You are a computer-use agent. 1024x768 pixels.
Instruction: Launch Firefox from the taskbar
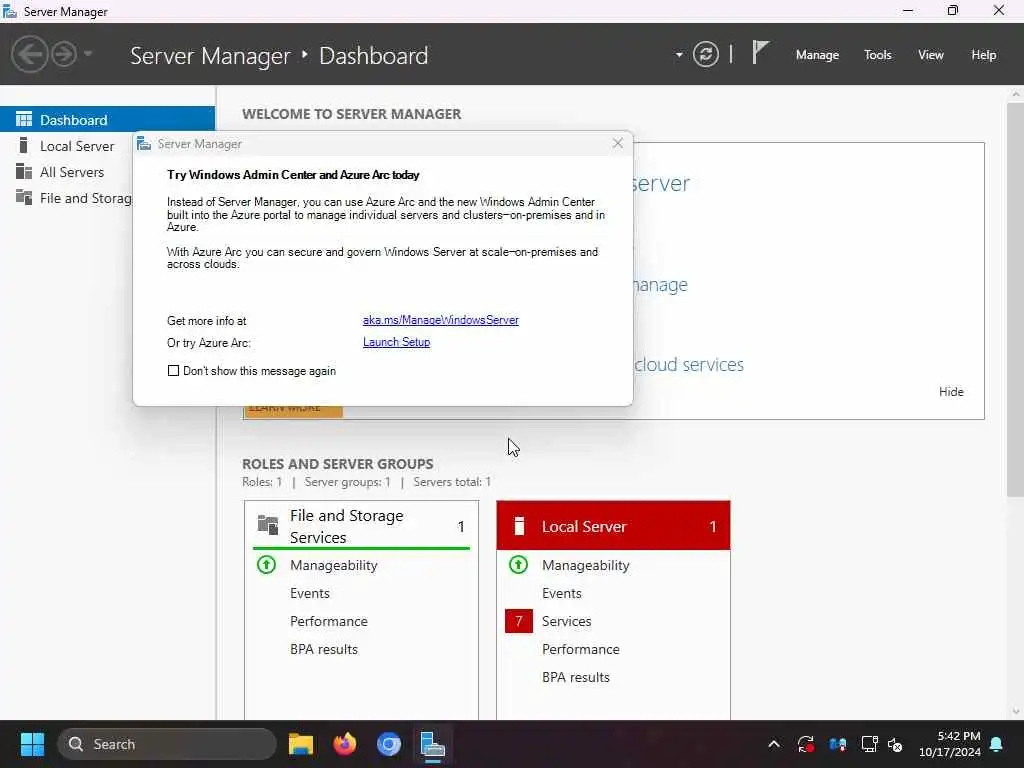(344, 744)
